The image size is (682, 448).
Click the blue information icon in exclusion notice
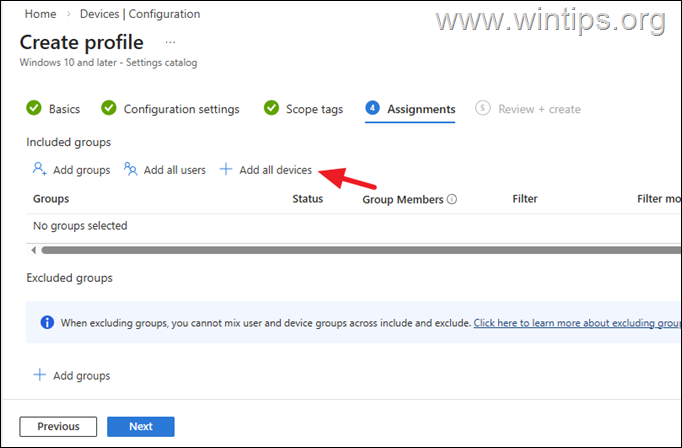pyautogui.click(x=47, y=322)
